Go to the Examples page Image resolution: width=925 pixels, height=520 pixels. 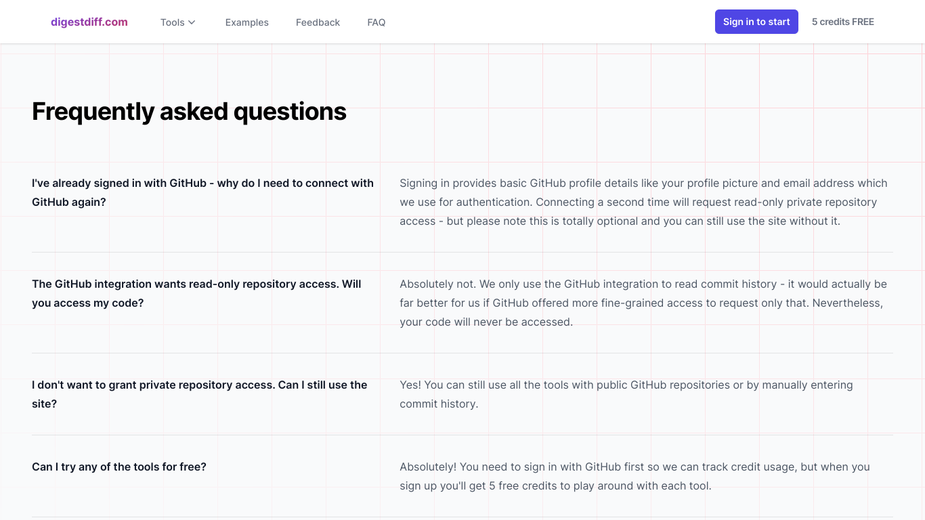[247, 22]
